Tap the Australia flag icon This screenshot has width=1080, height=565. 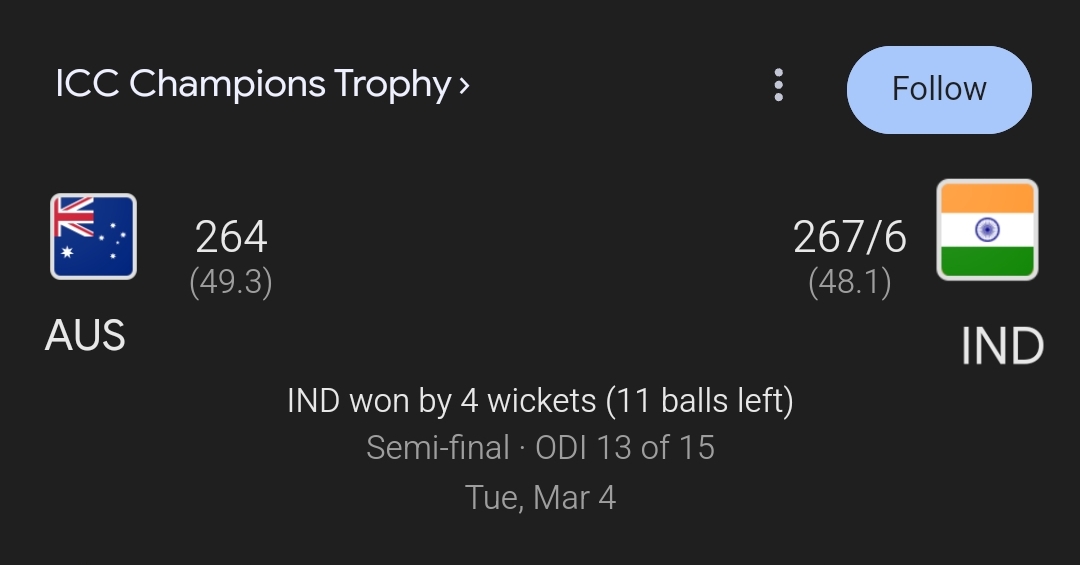[93, 236]
